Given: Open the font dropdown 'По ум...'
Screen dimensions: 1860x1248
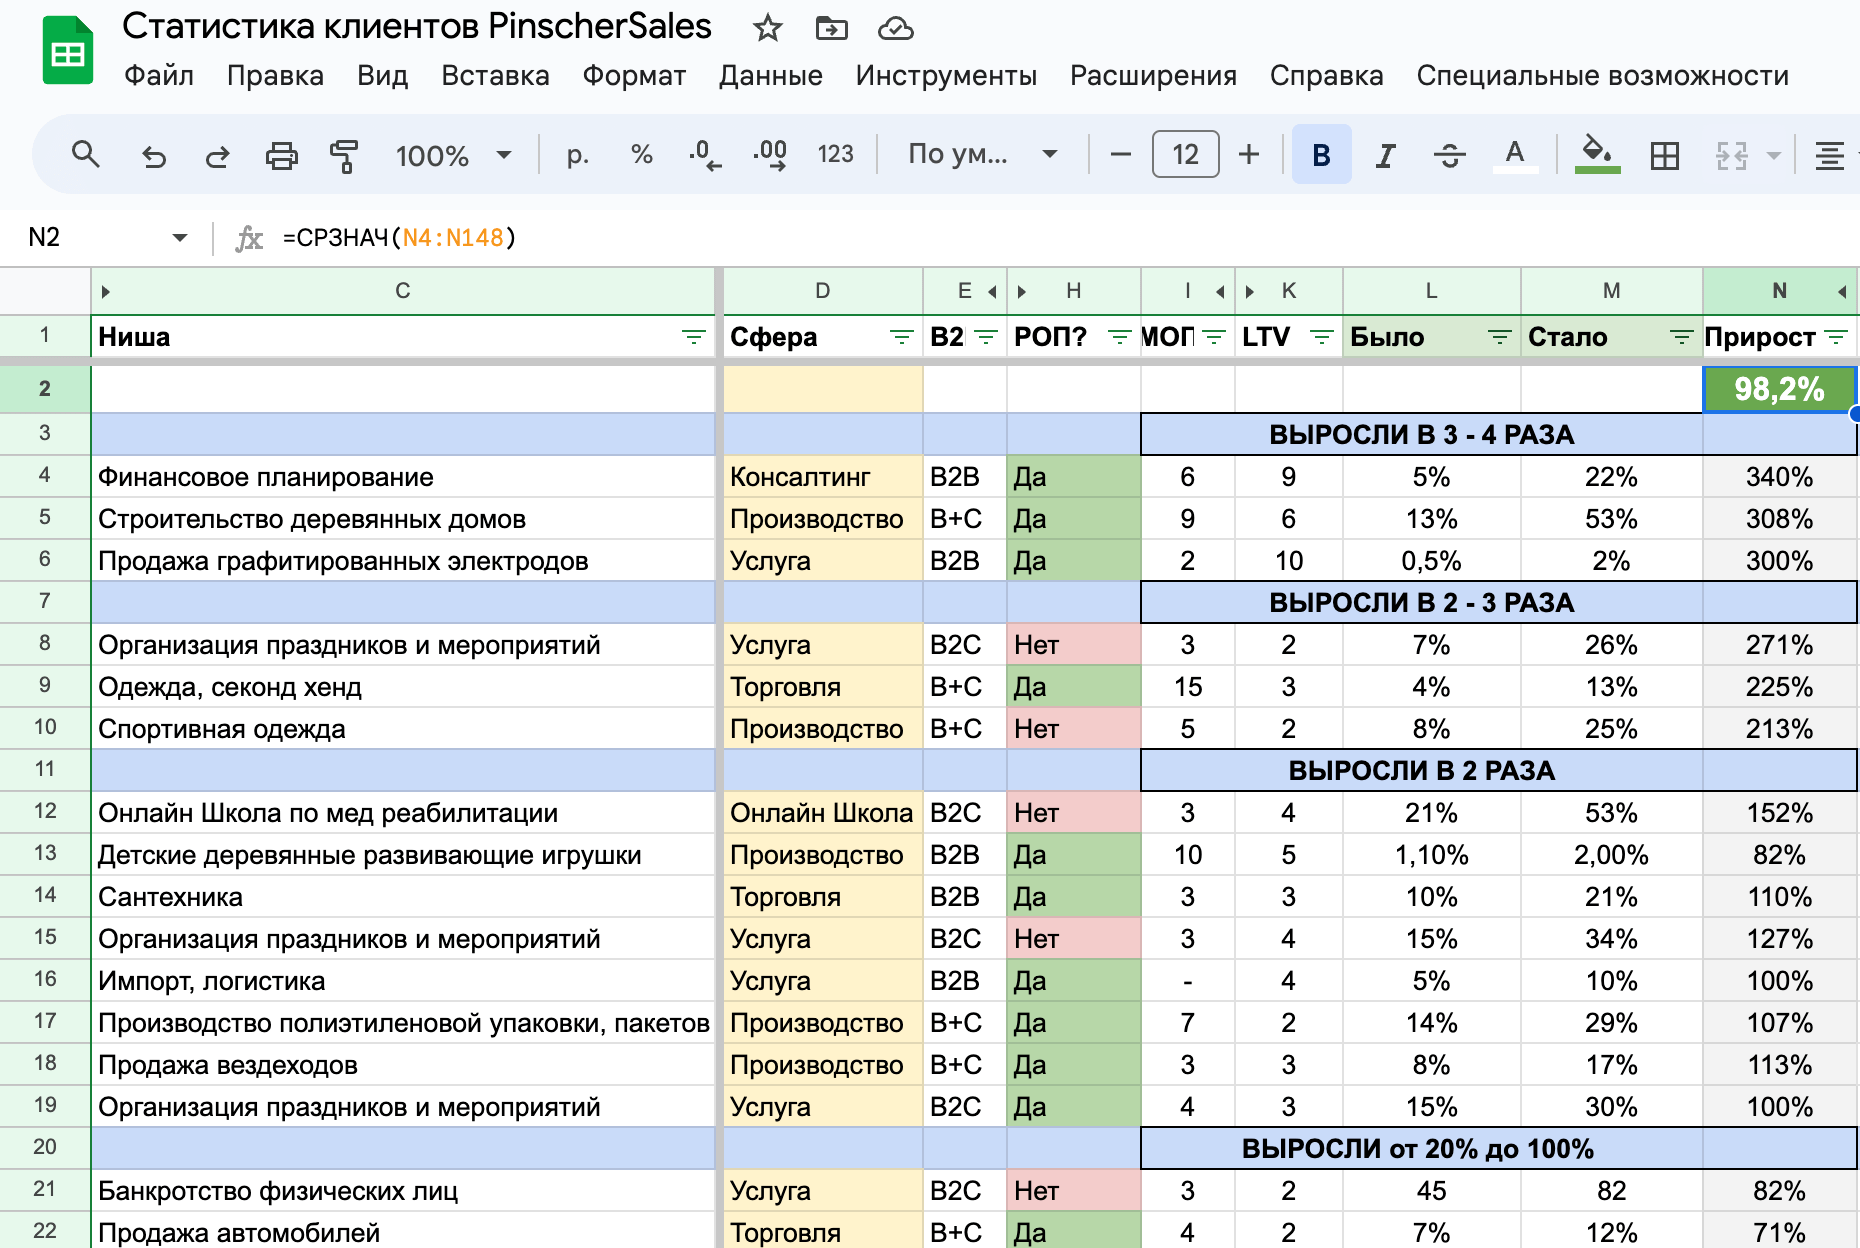Looking at the screenshot, I should 982,154.
